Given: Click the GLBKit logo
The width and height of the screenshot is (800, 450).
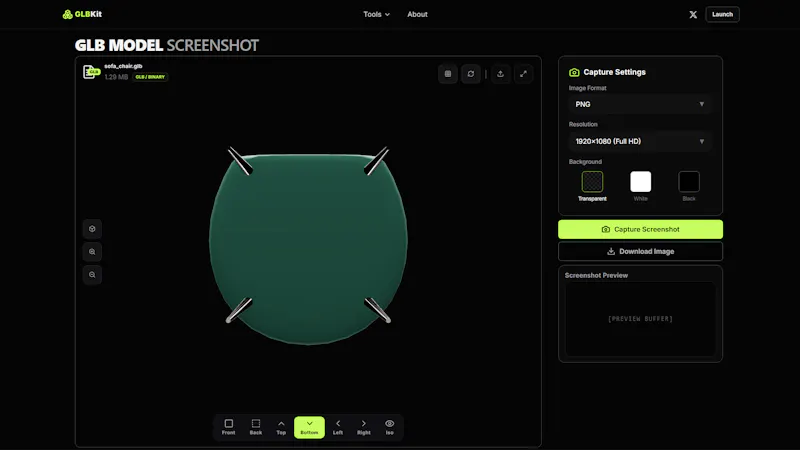Looking at the screenshot, I should point(82,14).
